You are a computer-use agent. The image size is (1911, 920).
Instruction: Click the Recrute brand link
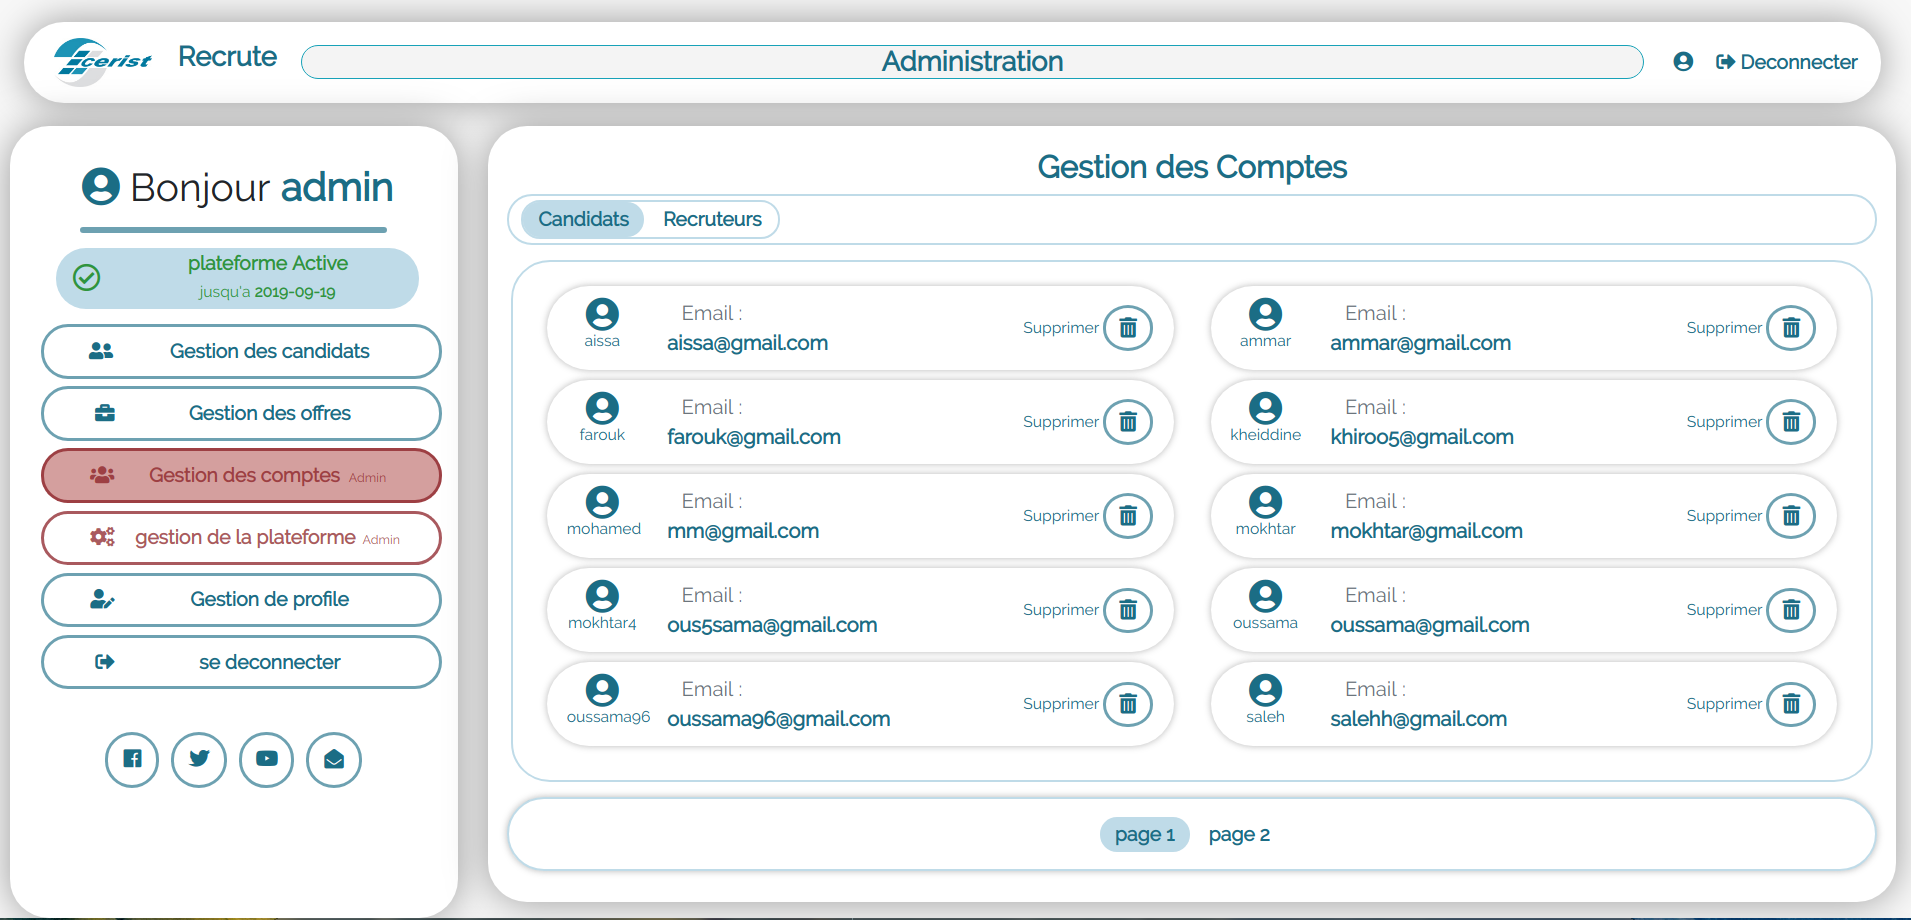coord(227,57)
